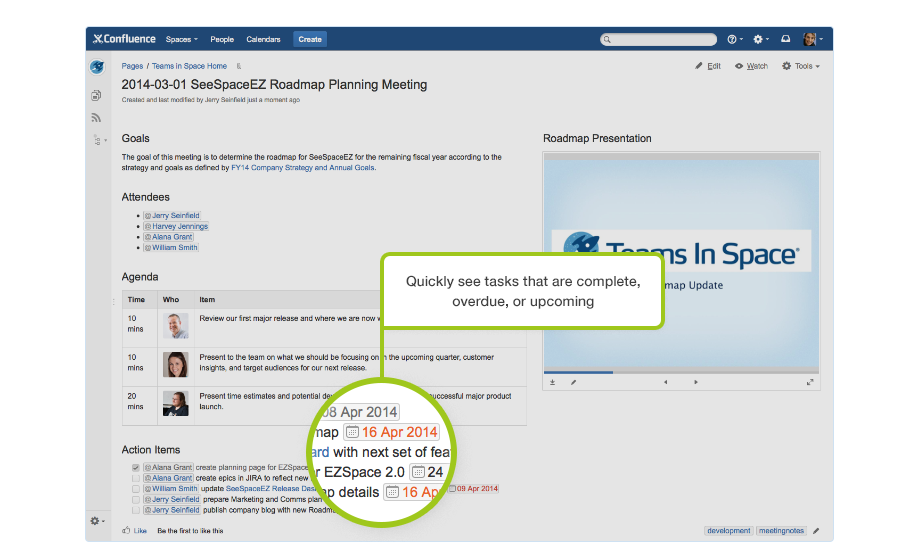Open the notifications inbox icon
The image size is (920, 542).
point(786,39)
